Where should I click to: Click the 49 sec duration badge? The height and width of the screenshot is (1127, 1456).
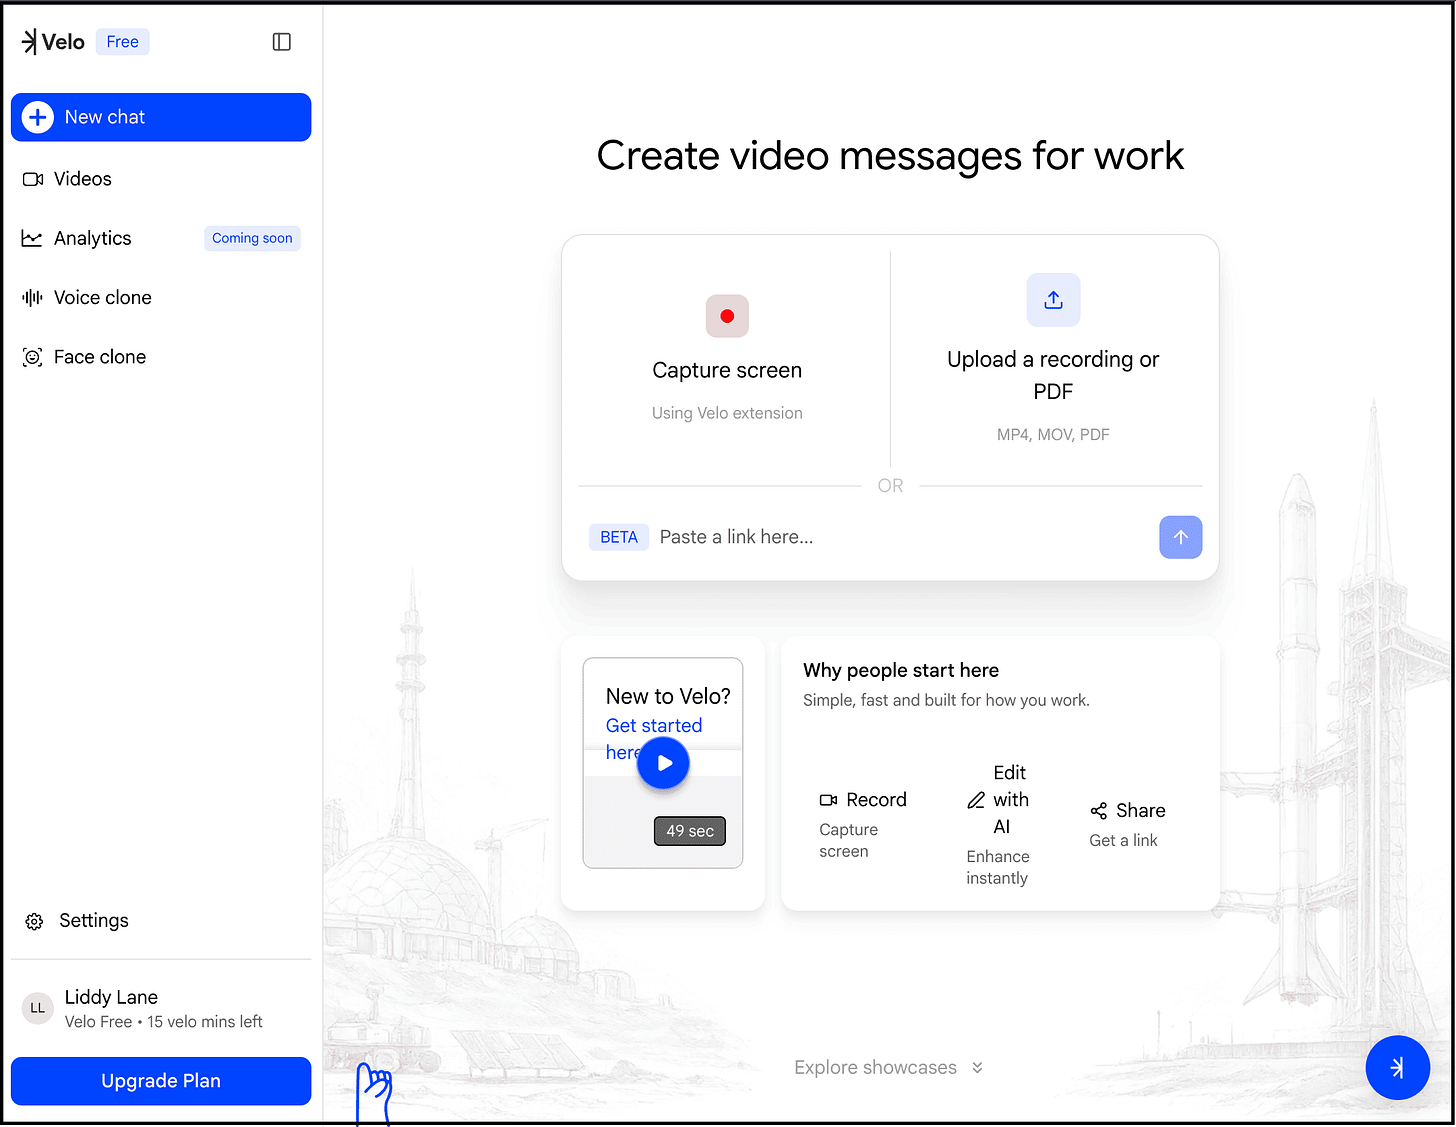click(690, 831)
